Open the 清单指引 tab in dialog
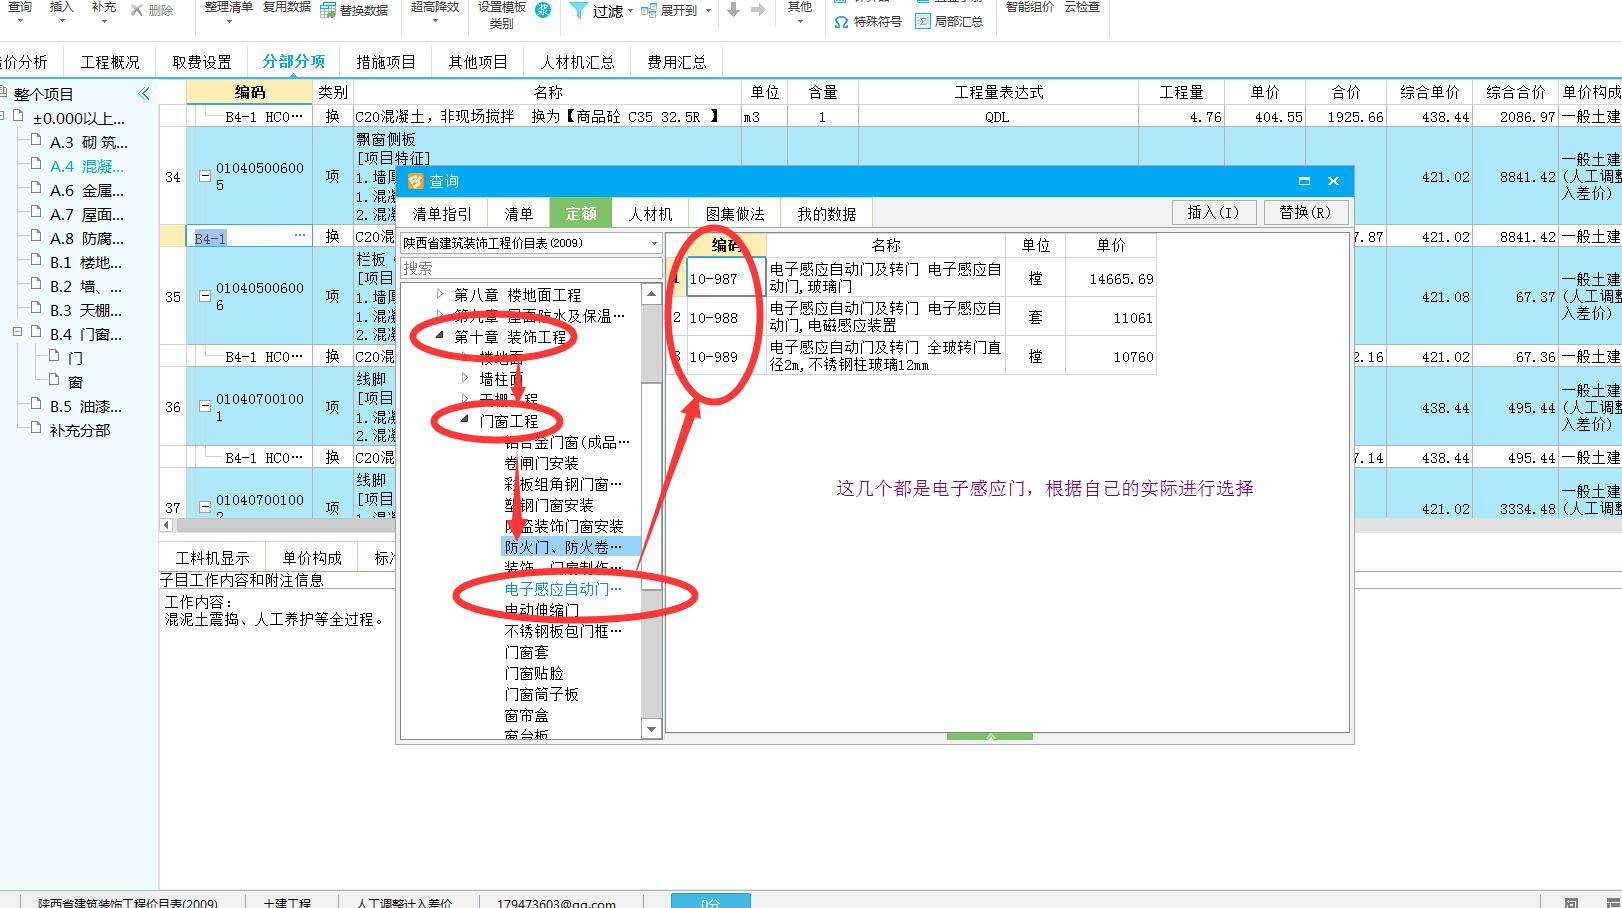1622x908 pixels. coord(442,214)
